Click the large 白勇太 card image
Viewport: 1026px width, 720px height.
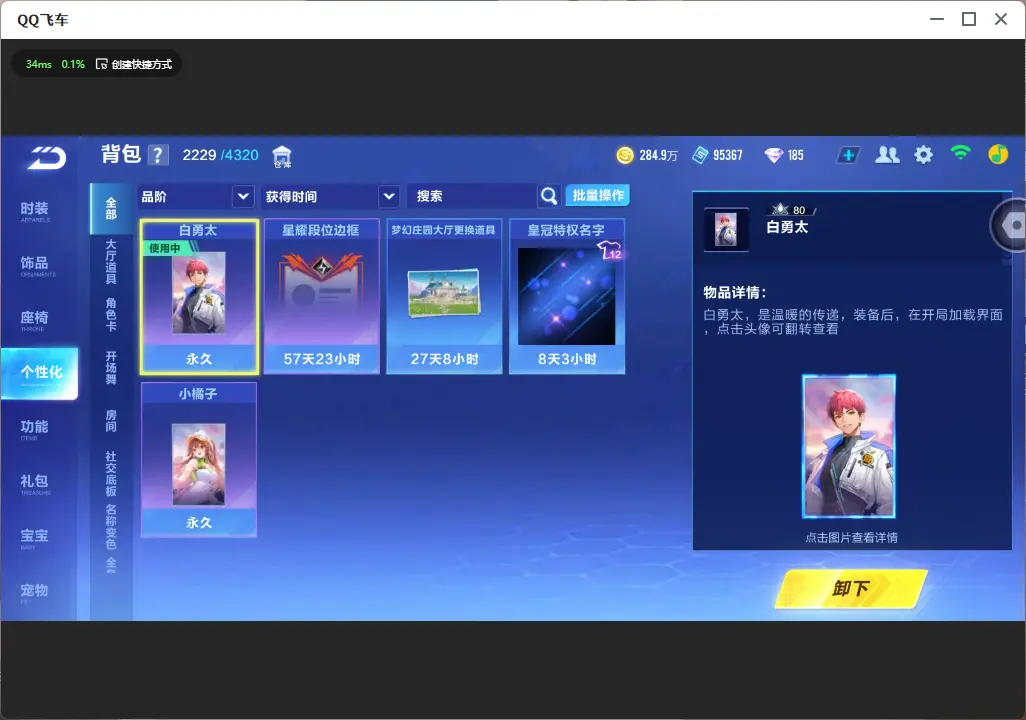pos(849,447)
